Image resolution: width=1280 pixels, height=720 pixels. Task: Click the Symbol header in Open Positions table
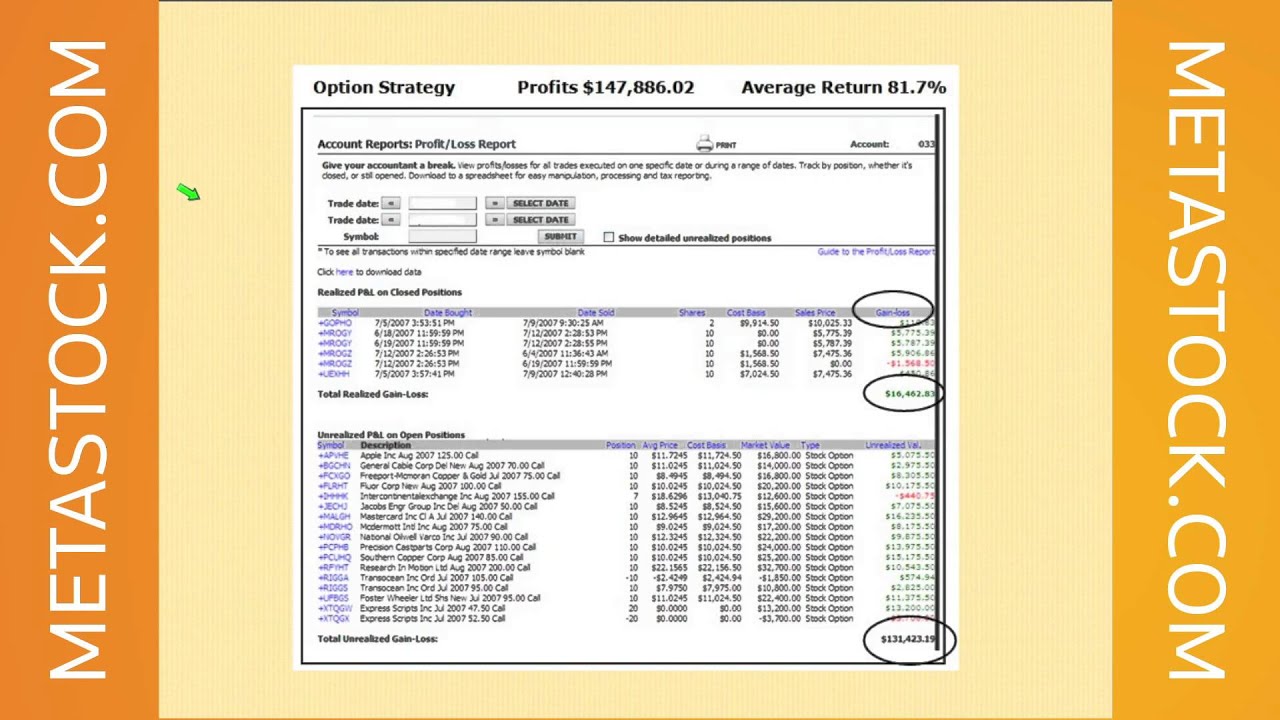pyautogui.click(x=331, y=445)
